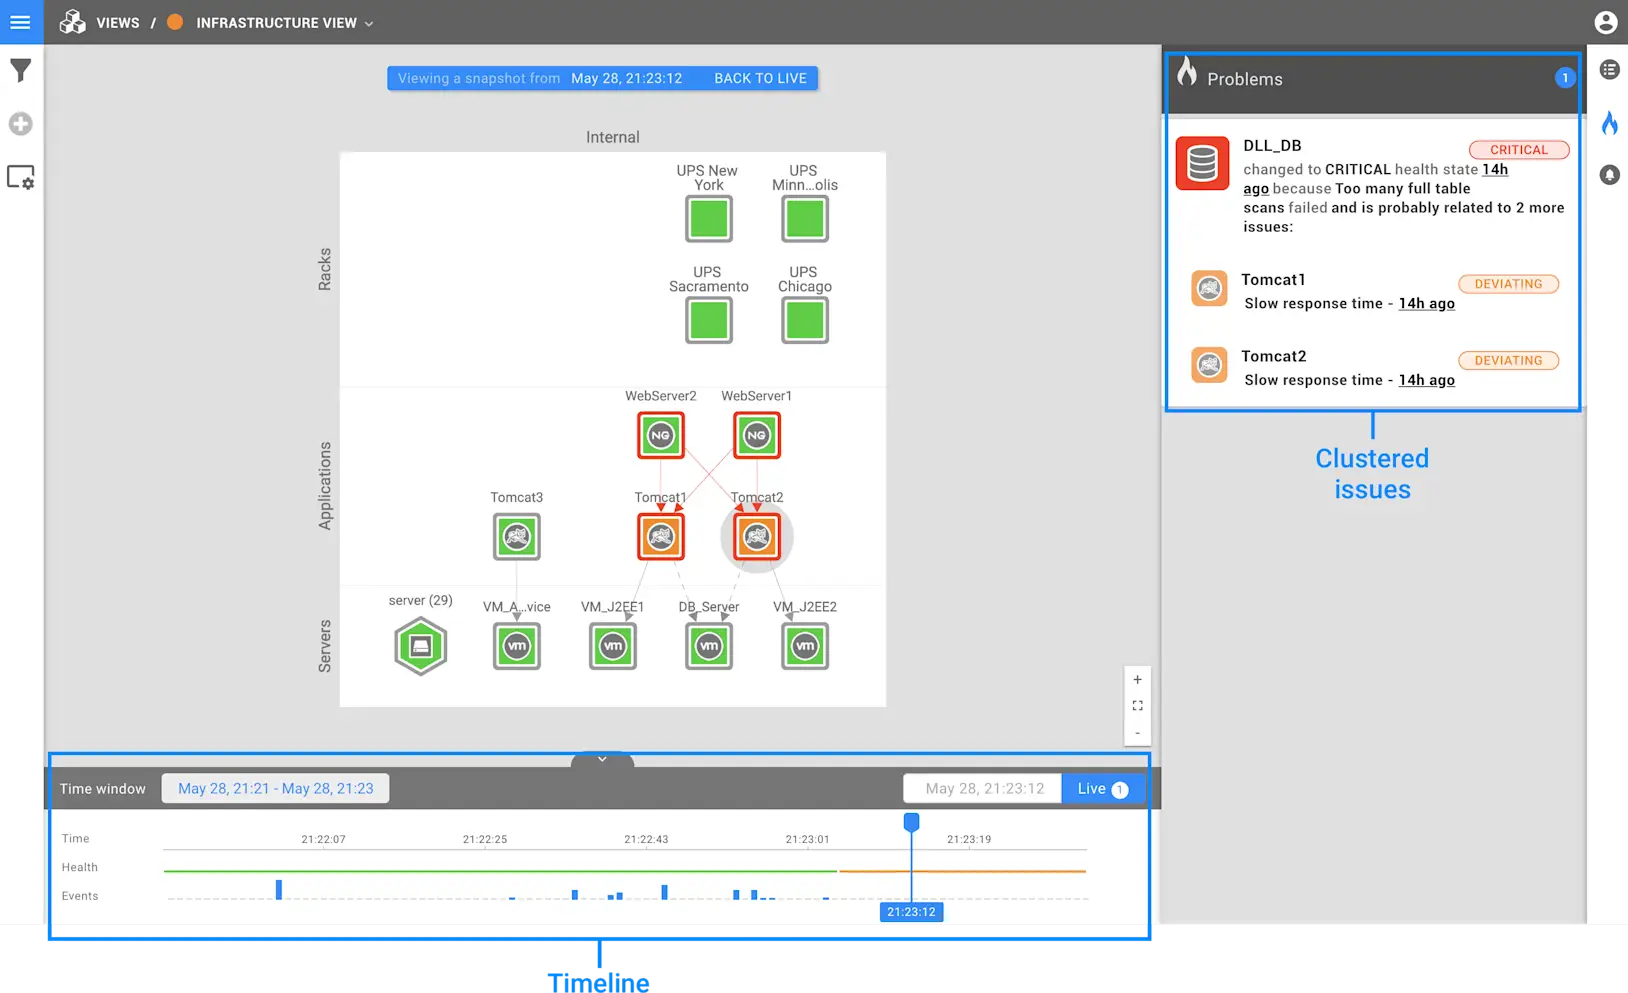Click the add component plus icon
Screen dimensions: 1628x993
tap(21, 124)
